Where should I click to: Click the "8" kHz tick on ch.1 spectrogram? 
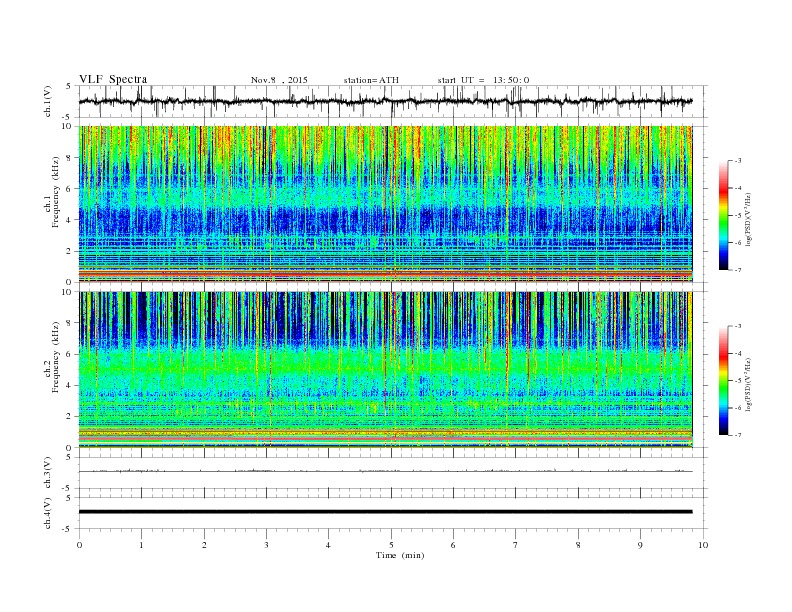[x=69, y=158]
